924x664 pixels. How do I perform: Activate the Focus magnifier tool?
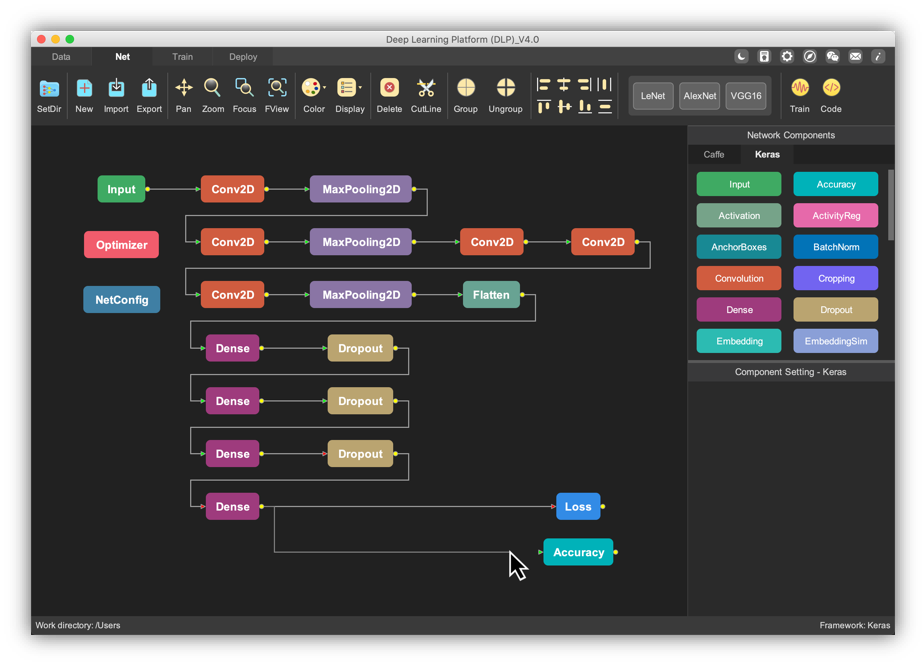pyautogui.click(x=244, y=89)
